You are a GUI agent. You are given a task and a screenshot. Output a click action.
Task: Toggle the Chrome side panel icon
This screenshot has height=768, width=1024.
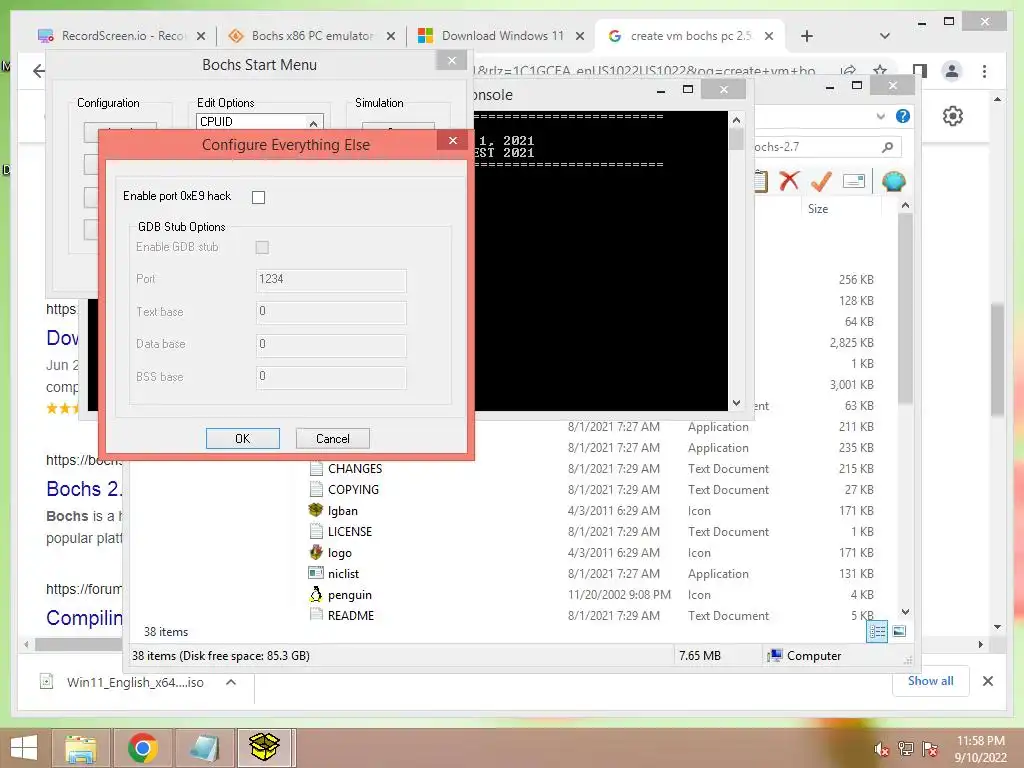[920, 71]
